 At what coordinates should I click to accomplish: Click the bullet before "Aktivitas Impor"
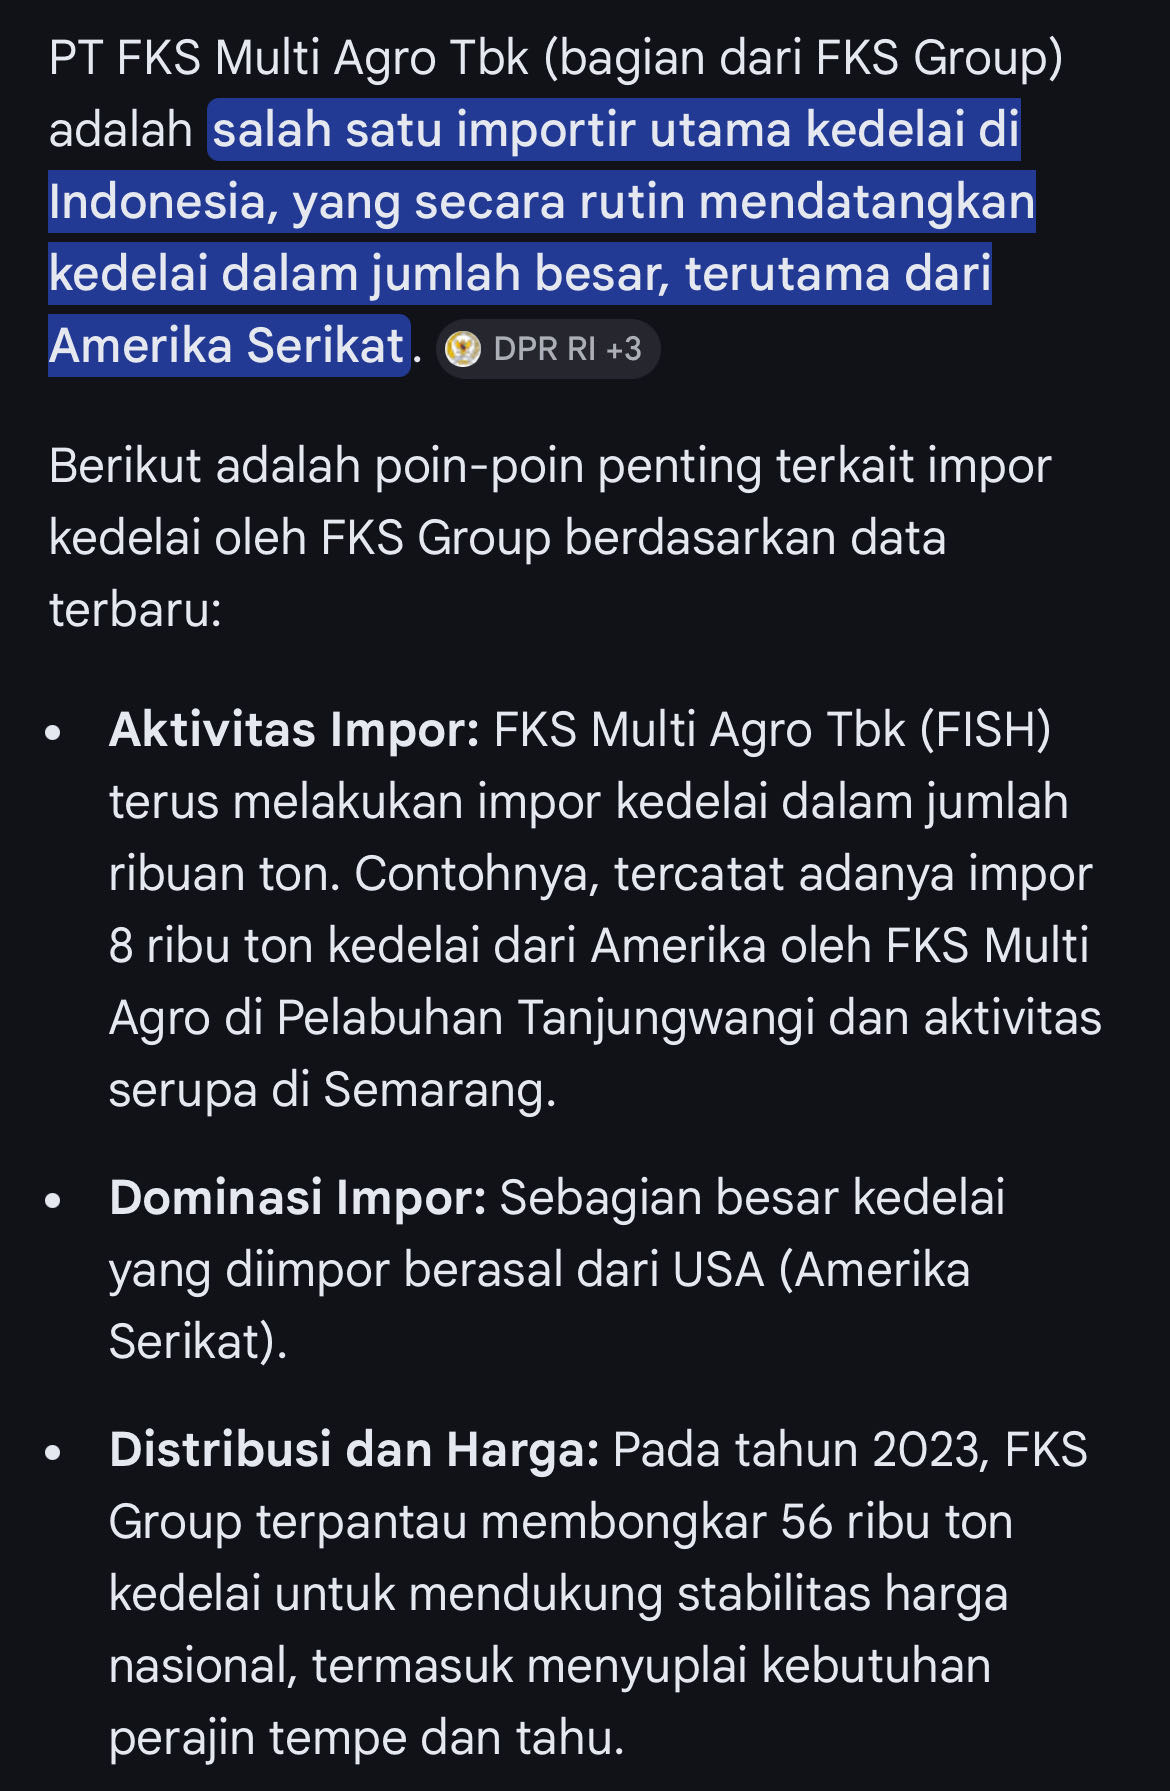pyautogui.click(x=54, y=733)
